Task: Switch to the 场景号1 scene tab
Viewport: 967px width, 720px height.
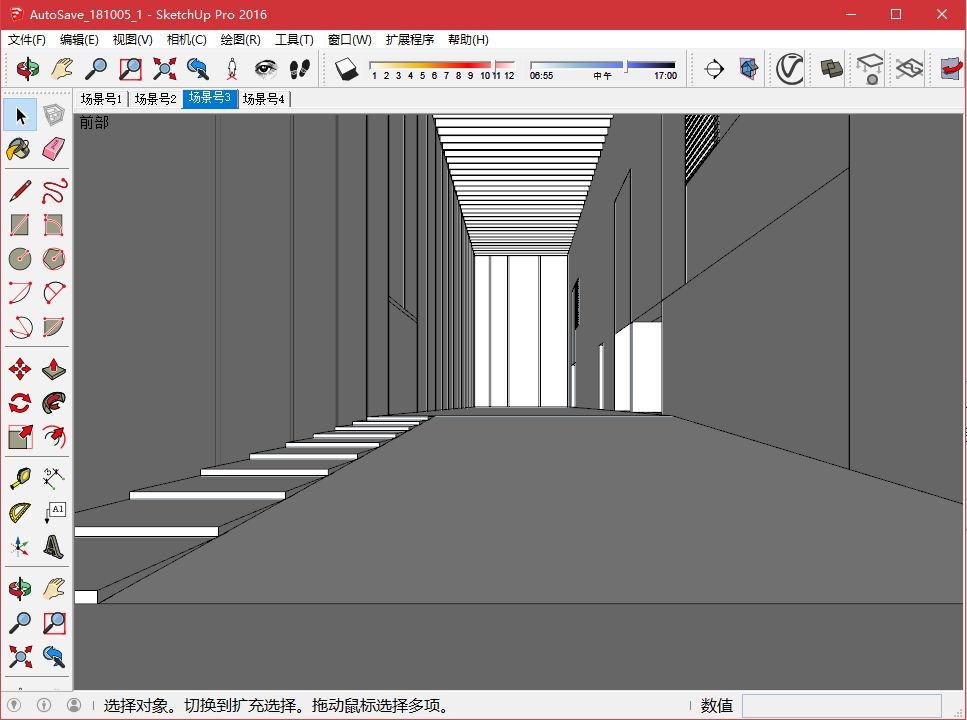Action: [101, 99]
